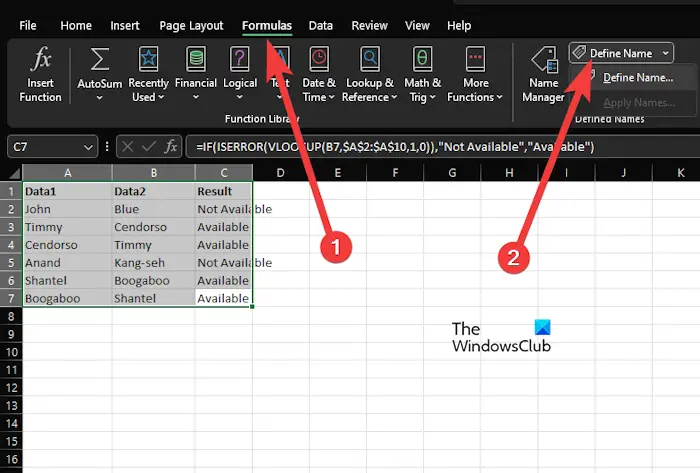700x473 pixels.
Task: Expand the More Functions dropdown chevron
Action: pyautogui.click(x=500, y=97)
